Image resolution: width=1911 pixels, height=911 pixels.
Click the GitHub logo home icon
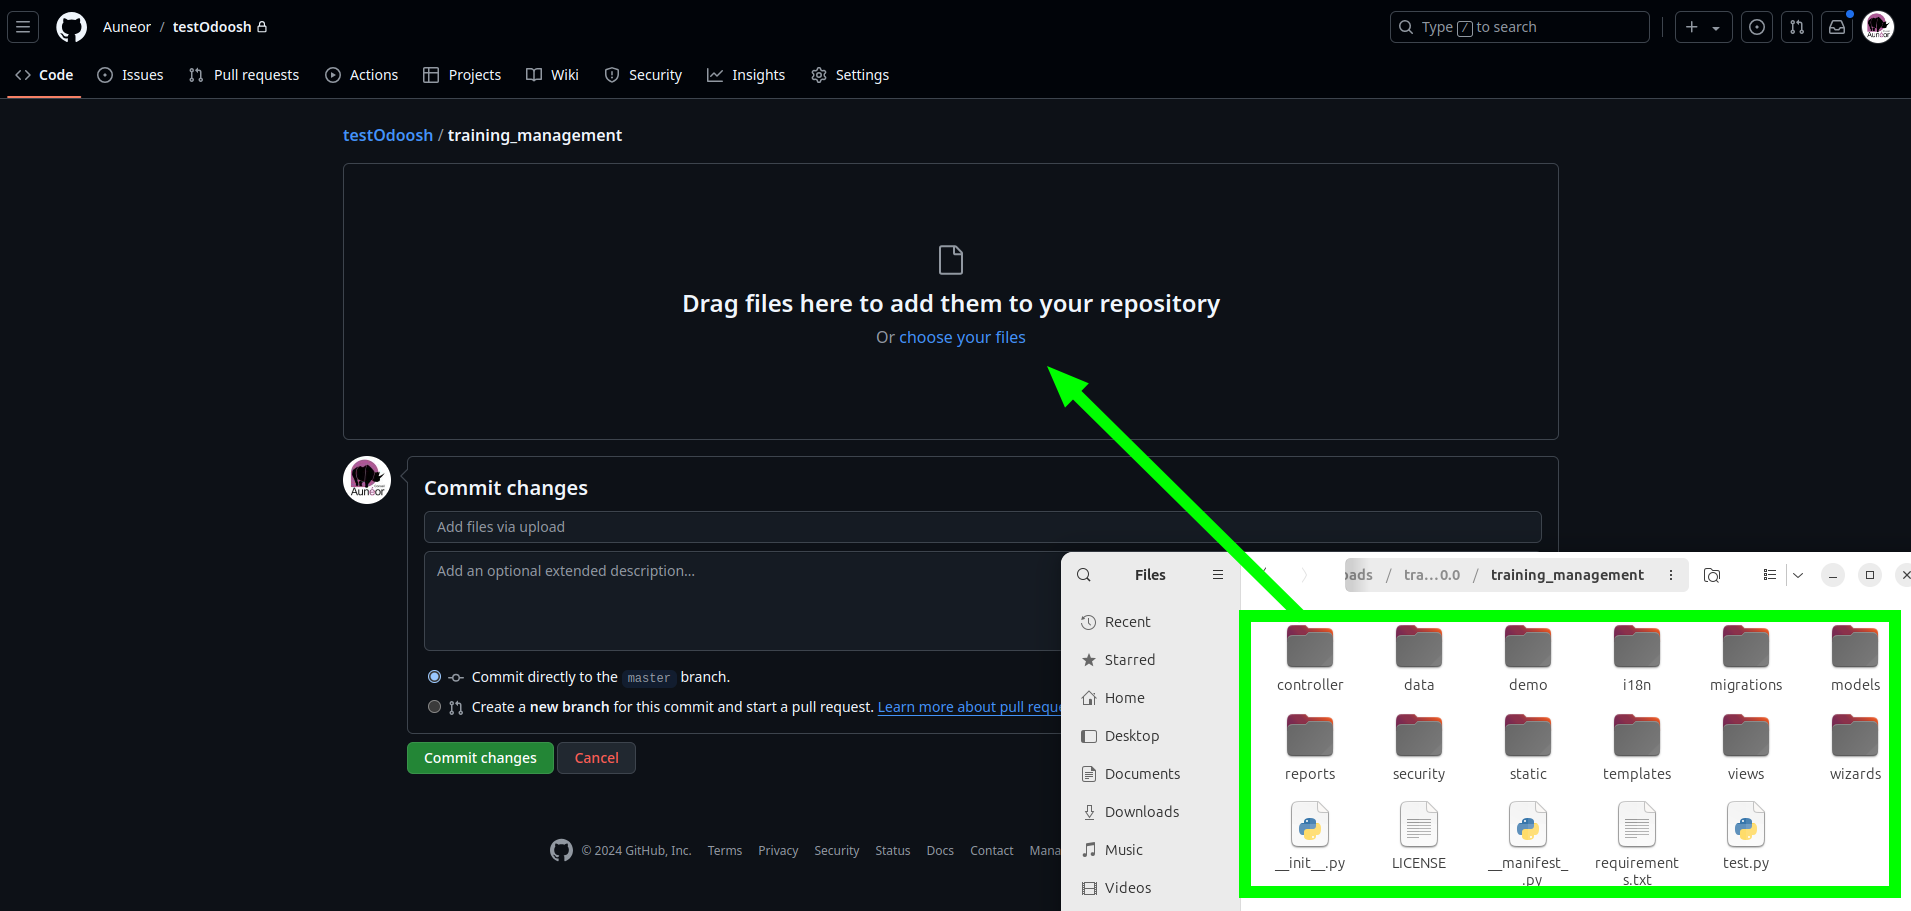(x=71, y=27)
